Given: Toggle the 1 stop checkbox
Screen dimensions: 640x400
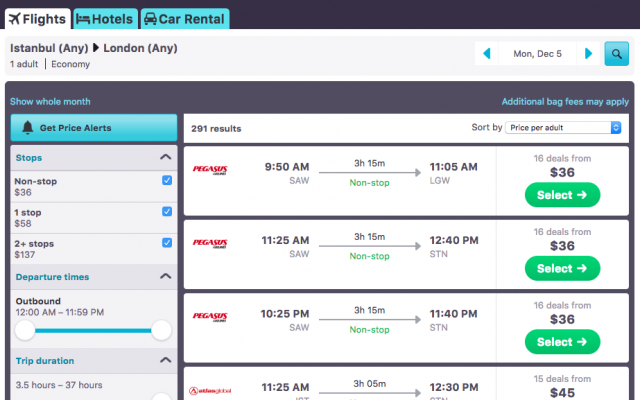Looking at the screenshot, I should [x=167, y=211].
